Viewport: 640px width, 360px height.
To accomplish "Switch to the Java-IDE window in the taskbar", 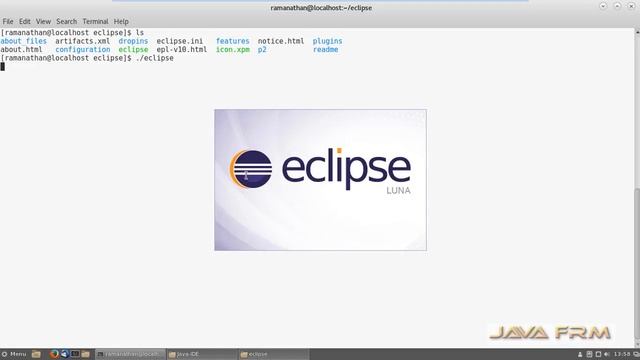I will tap(202, 354).
